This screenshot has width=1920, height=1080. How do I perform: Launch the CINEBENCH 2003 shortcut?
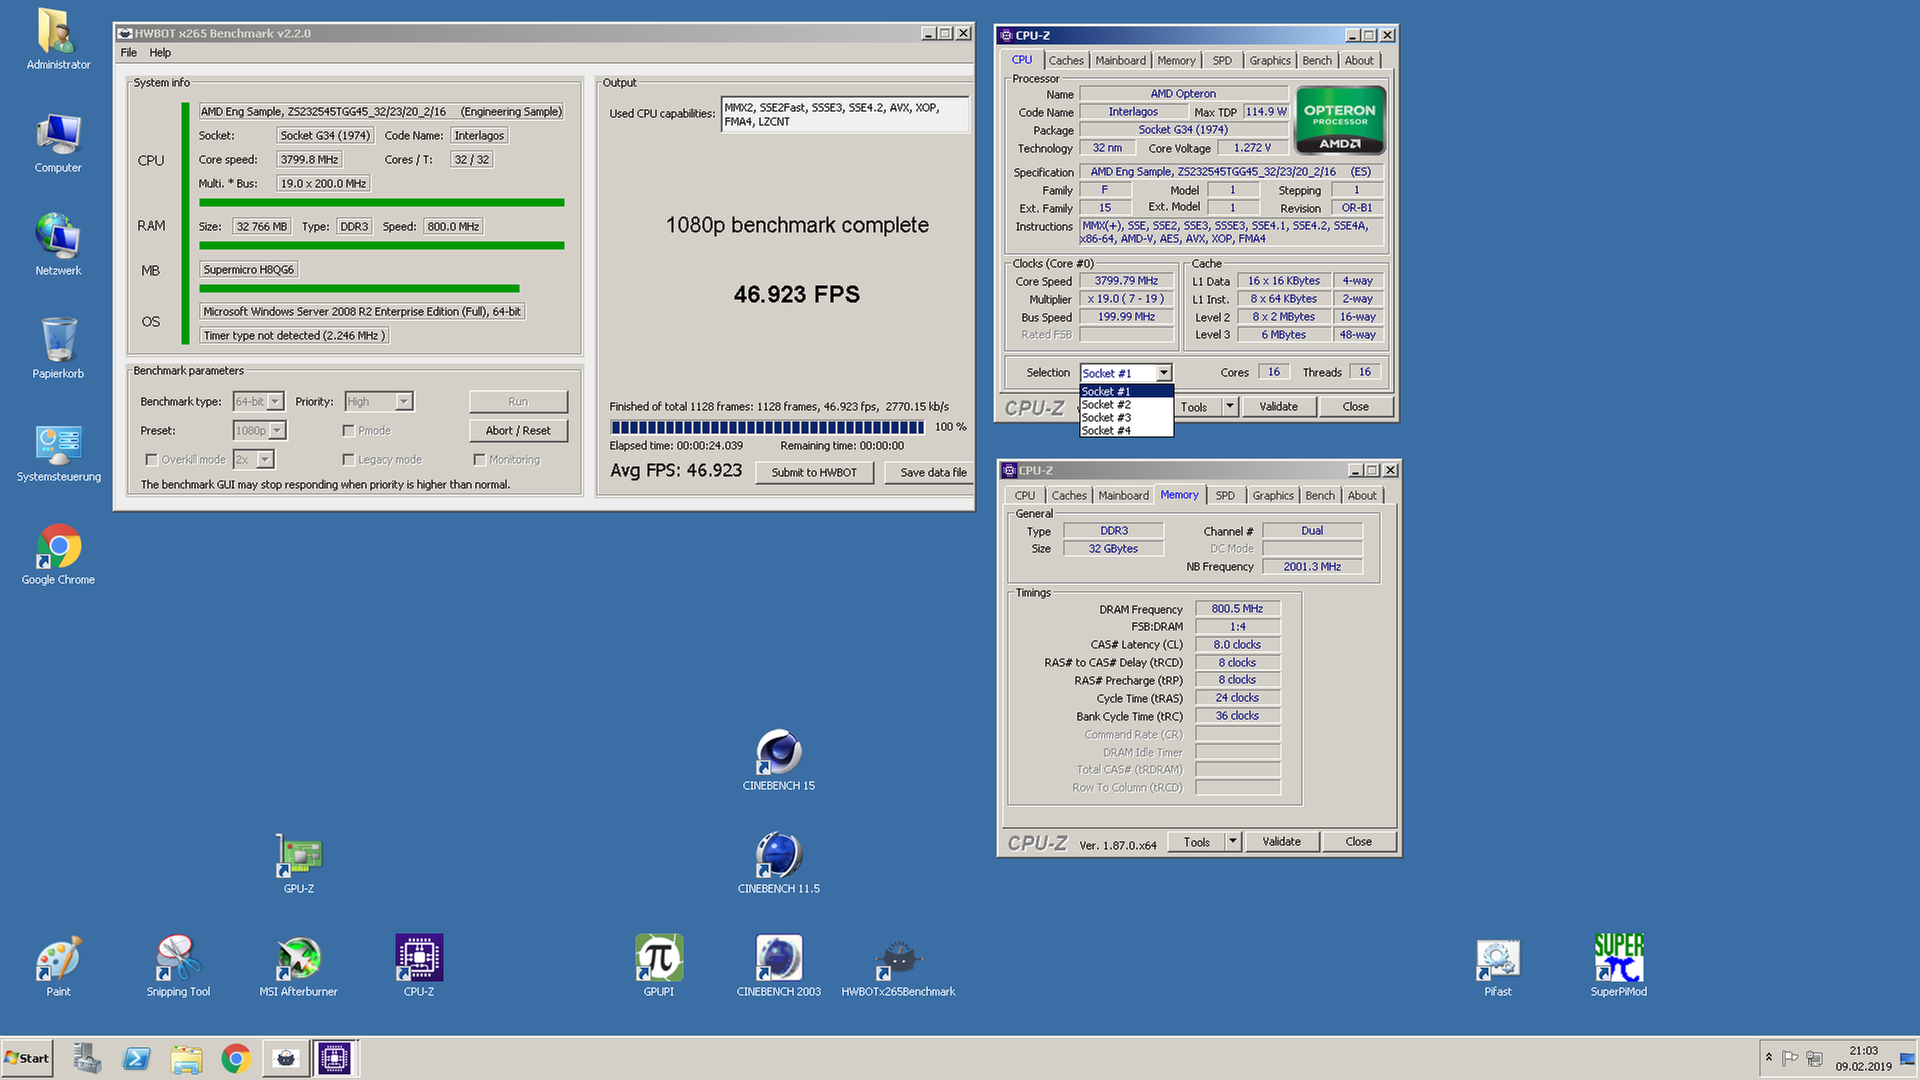(x=778, y=966)
